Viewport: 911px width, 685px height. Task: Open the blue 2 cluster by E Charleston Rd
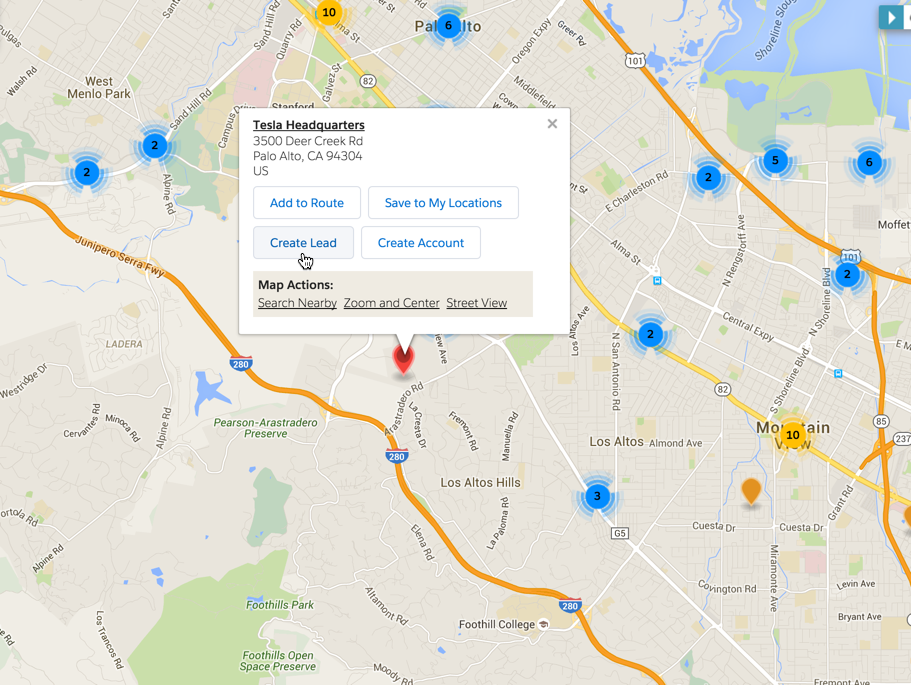tap(708, 177)
